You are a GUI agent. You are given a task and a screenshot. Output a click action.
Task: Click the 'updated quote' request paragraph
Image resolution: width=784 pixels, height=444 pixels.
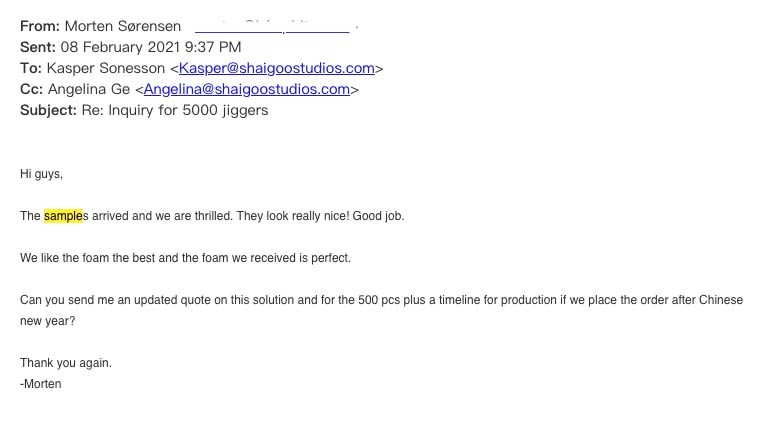tap(382, 310)
